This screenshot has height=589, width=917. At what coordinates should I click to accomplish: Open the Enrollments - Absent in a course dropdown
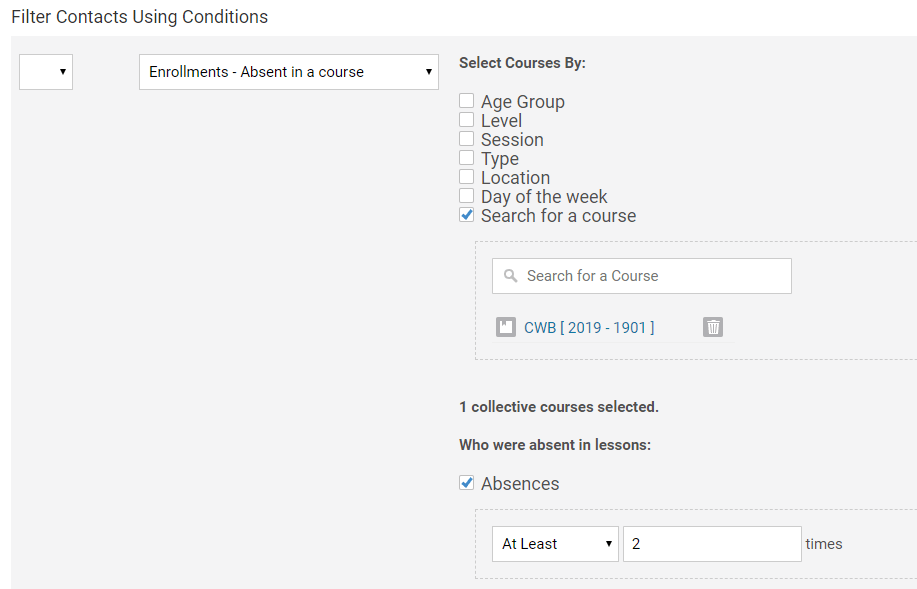click(289, 72)
